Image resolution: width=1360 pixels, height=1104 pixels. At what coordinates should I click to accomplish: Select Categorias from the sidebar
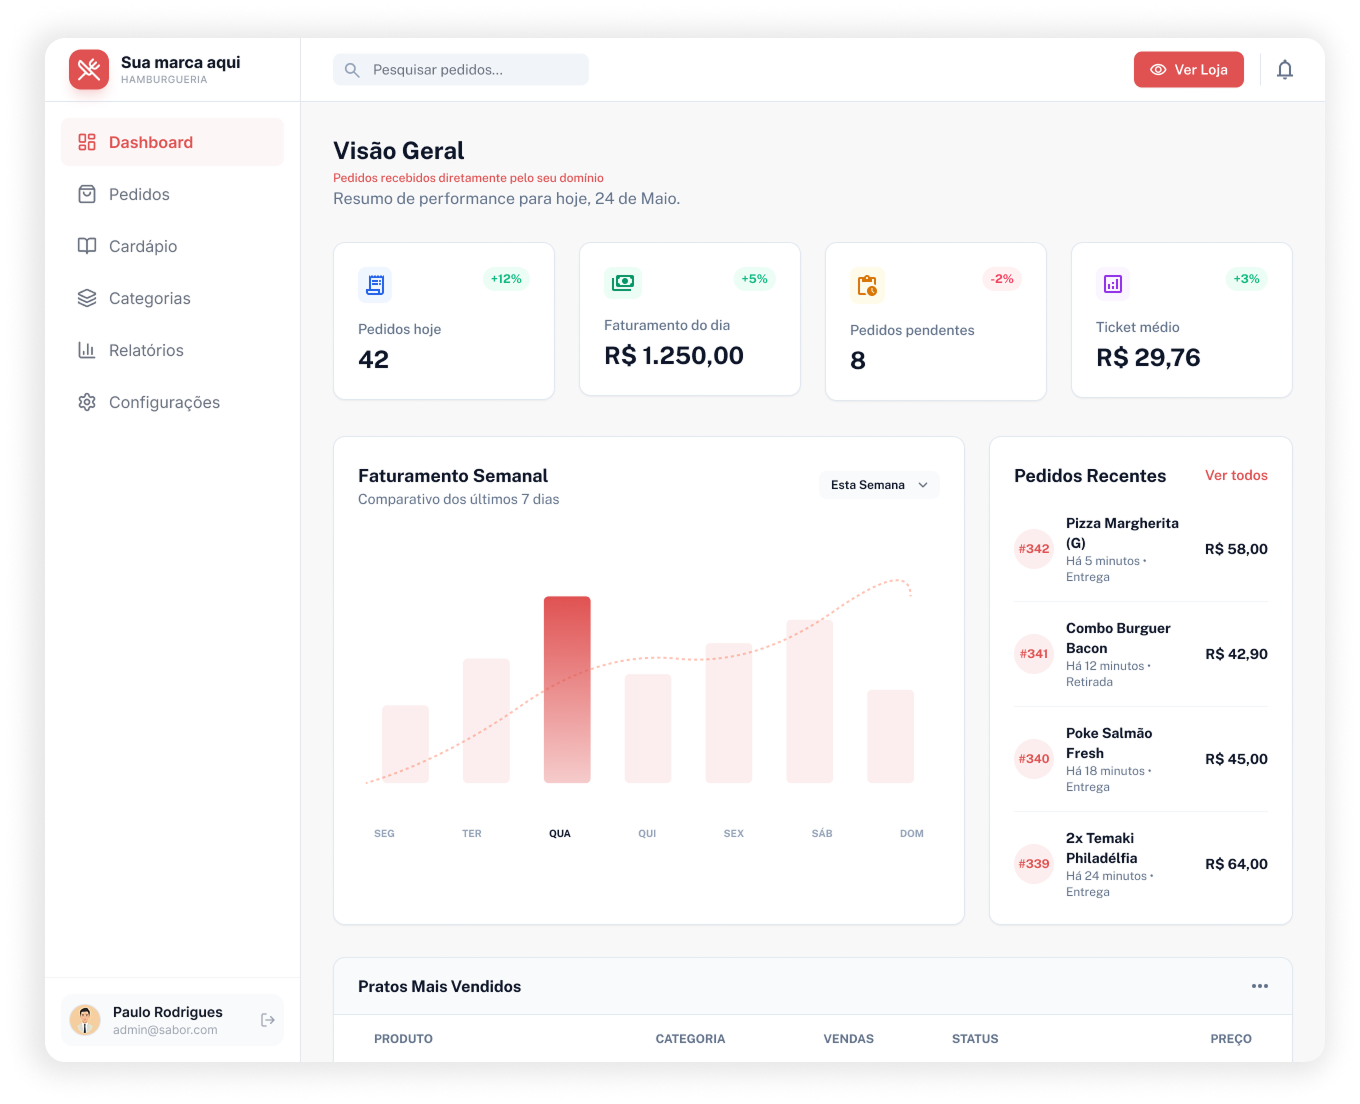tap(149, 298)
